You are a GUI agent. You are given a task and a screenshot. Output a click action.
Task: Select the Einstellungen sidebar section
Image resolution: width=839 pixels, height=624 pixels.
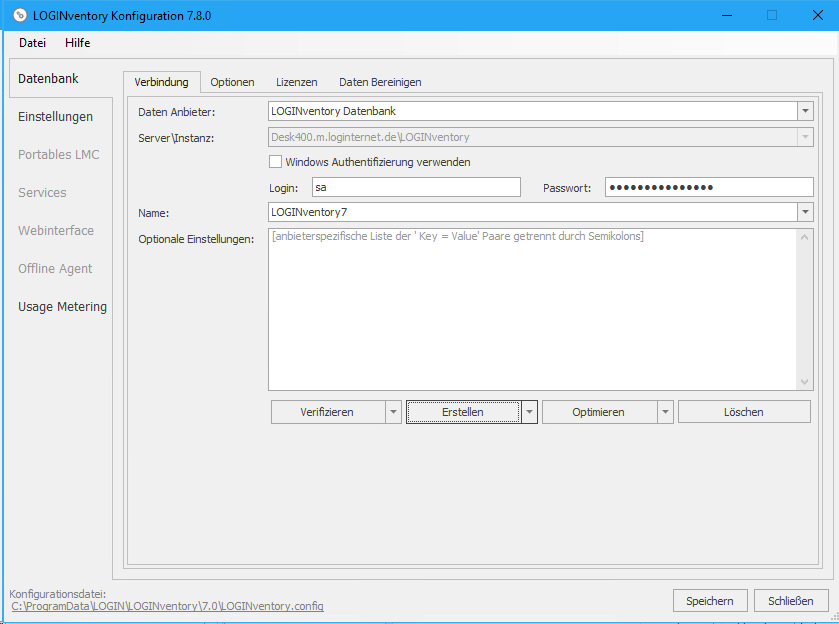56,117
